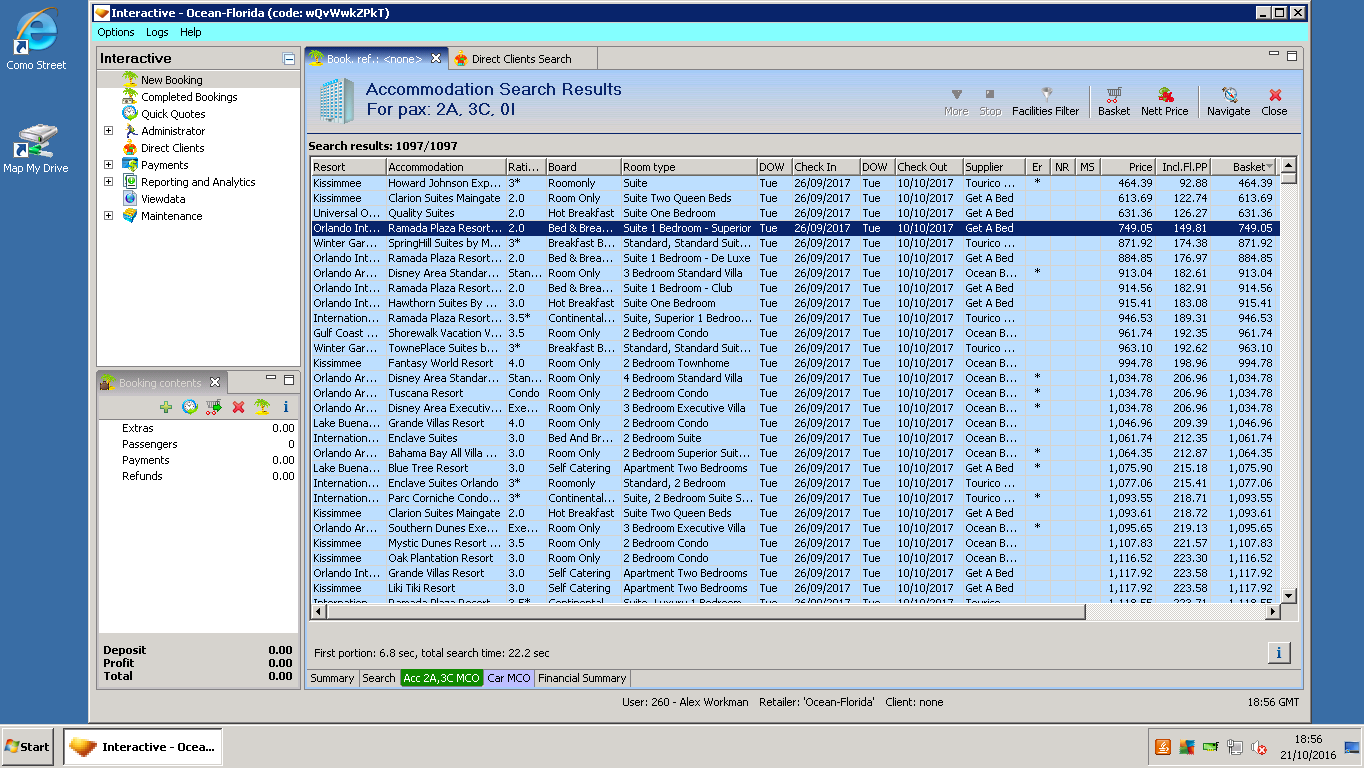This screenshot has width=1364, height=768.
Task: Select the Fantasy World Resort row
Action: coord(440,363)
